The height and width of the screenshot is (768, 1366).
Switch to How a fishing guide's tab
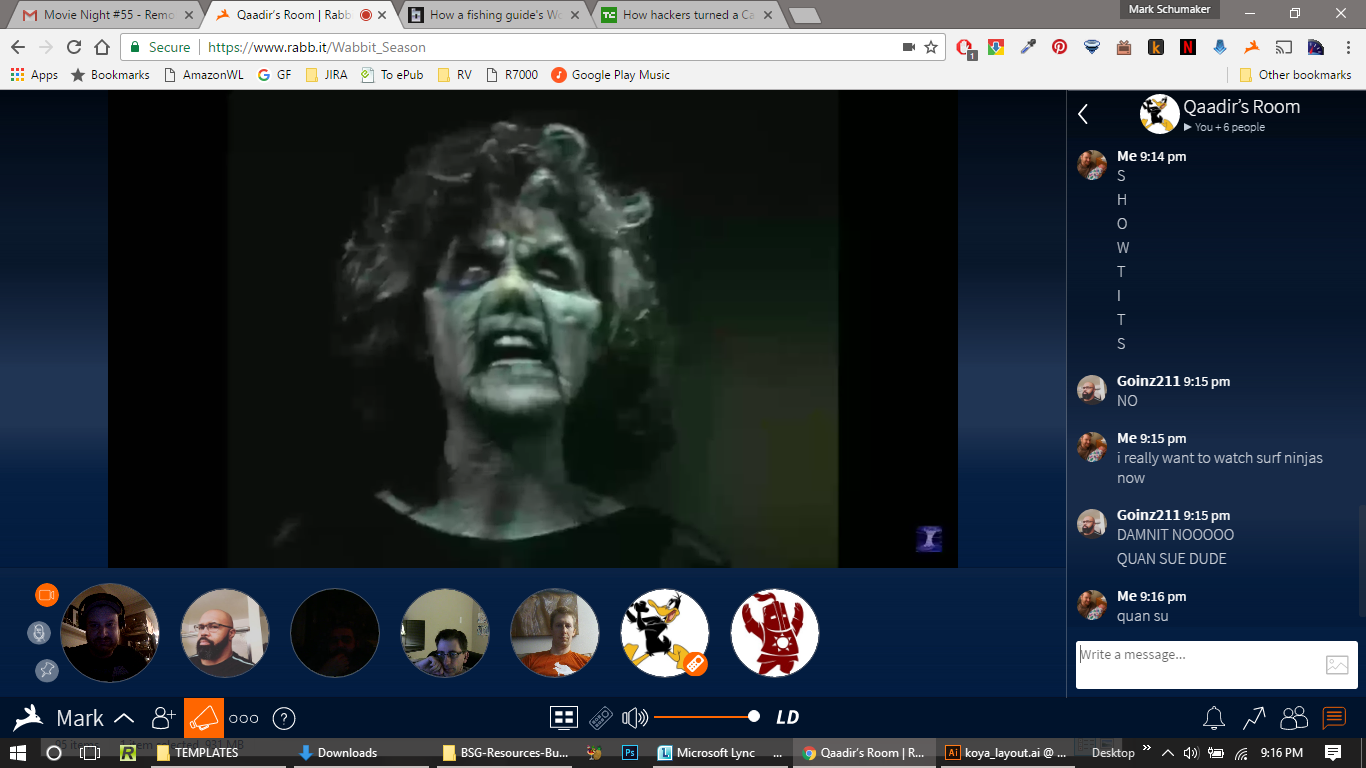click(495, 15)
